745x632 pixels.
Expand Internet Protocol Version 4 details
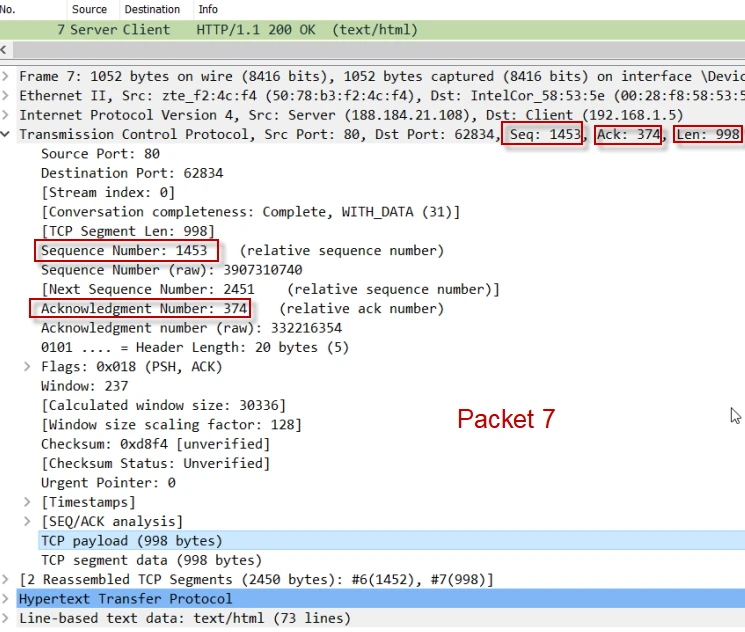[x=7, y=115]
